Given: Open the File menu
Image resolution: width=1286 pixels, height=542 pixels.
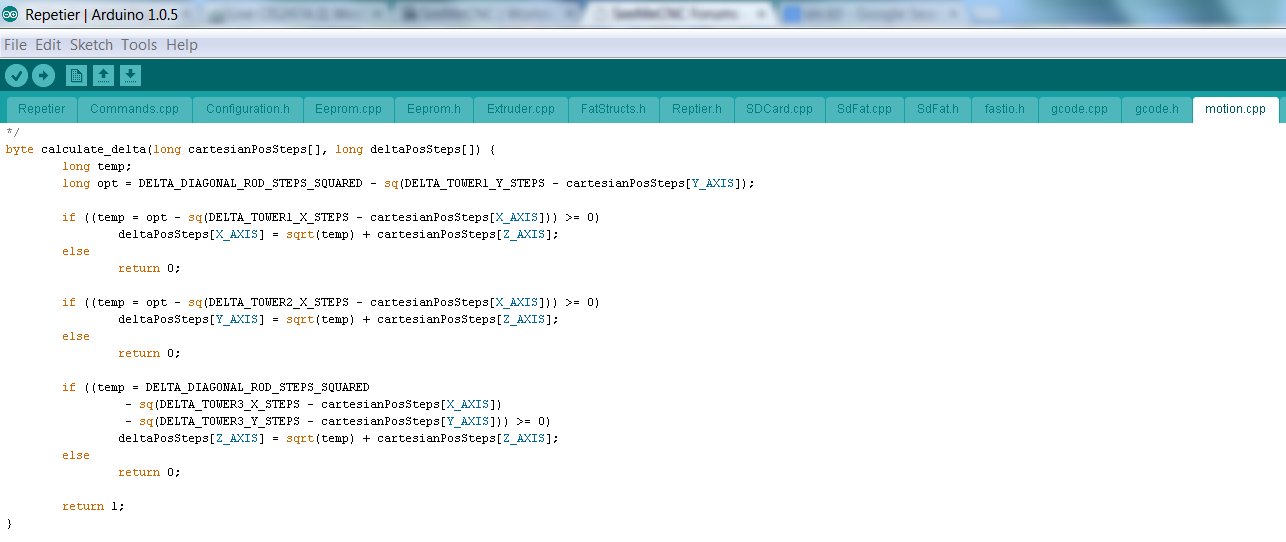Looking at the screenshot, I should [15, 45].
